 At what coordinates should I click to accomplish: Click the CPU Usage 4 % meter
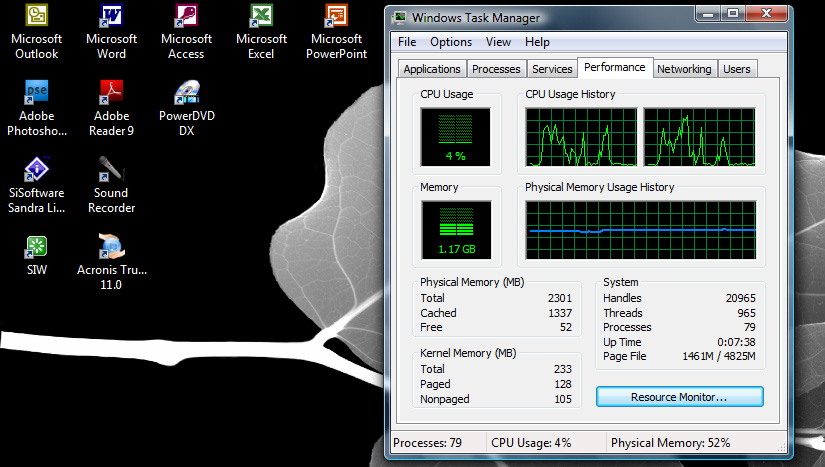point(456,137)
